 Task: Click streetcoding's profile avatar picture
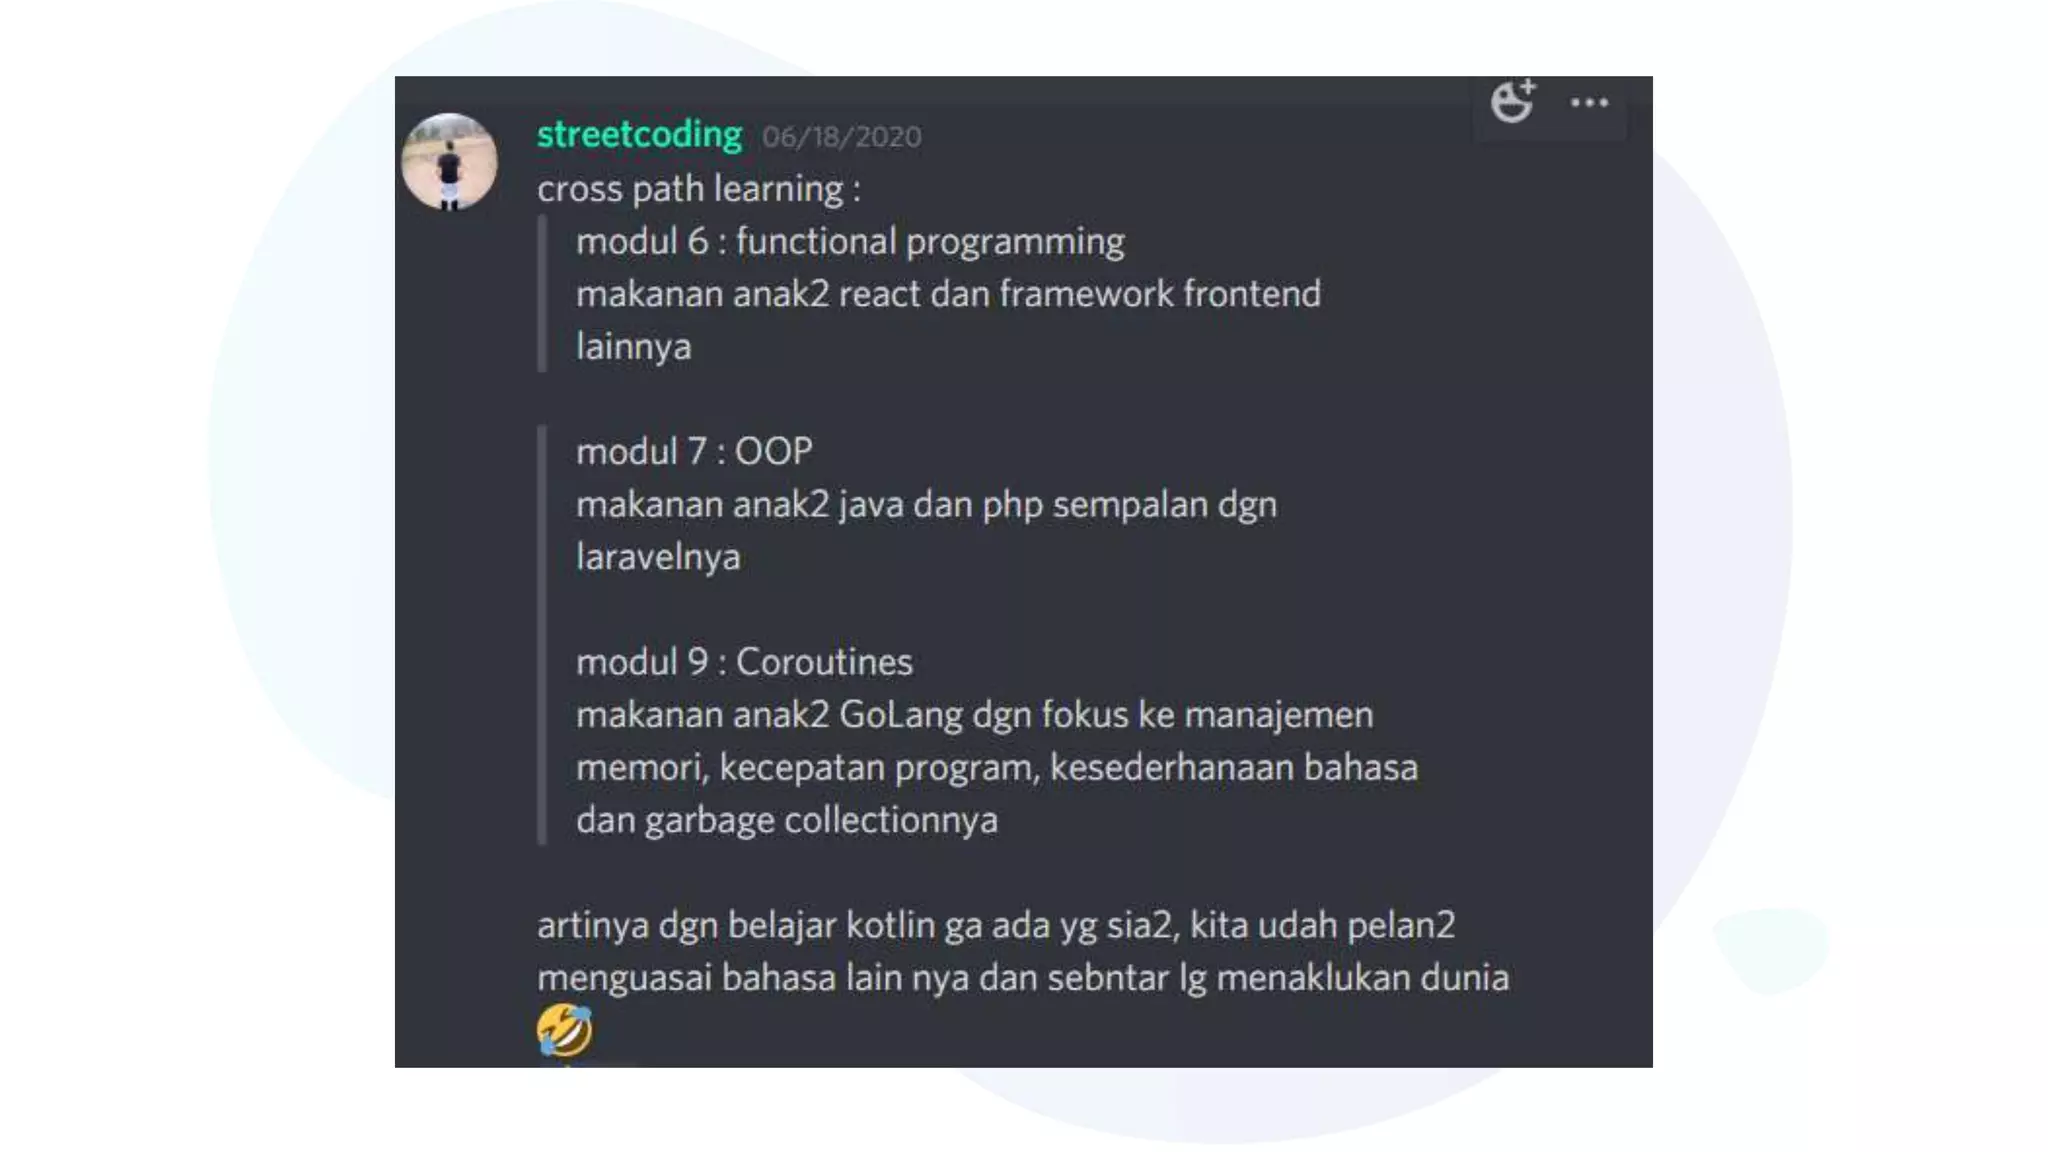pyautogui.click(x=449, y=161)
